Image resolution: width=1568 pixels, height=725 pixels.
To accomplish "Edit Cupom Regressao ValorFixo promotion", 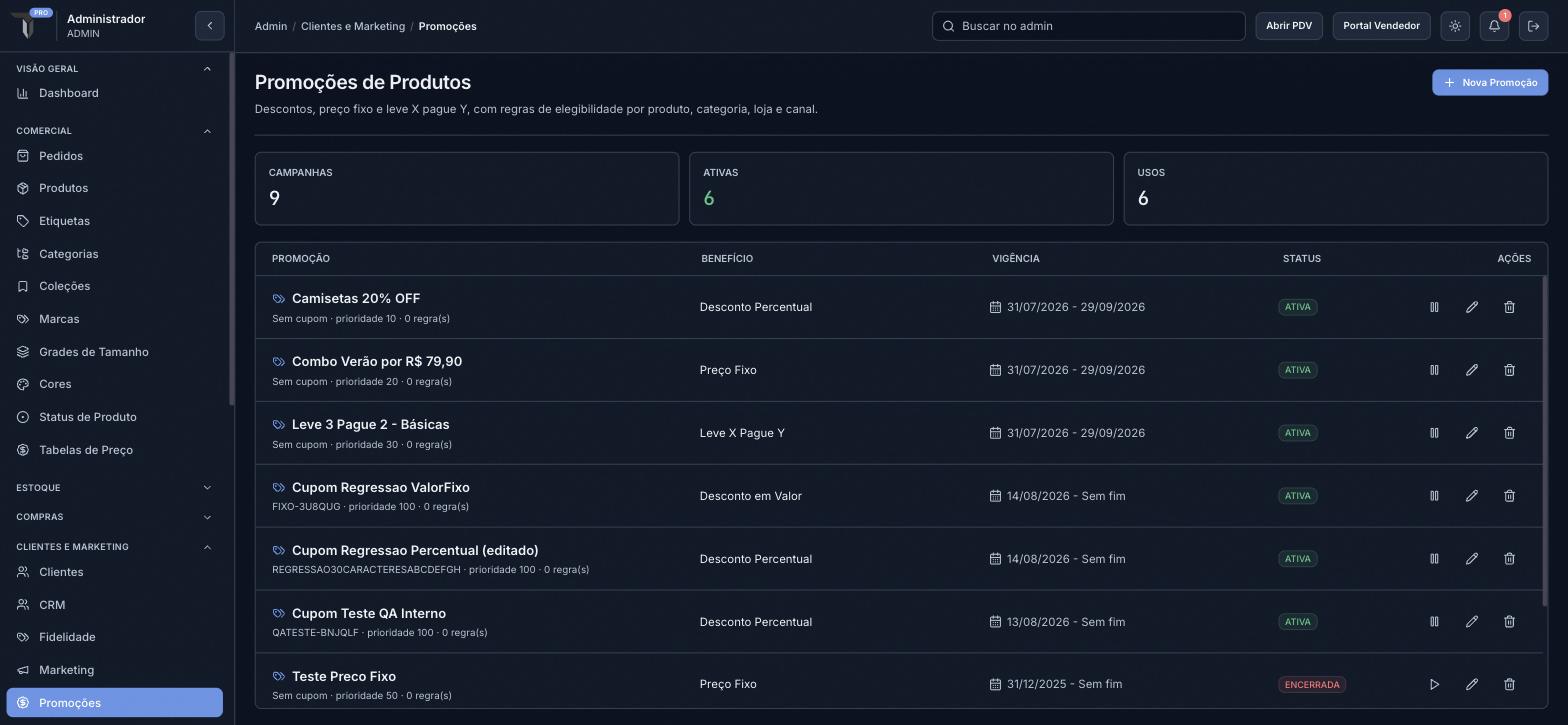I will tap(1472, 496).
